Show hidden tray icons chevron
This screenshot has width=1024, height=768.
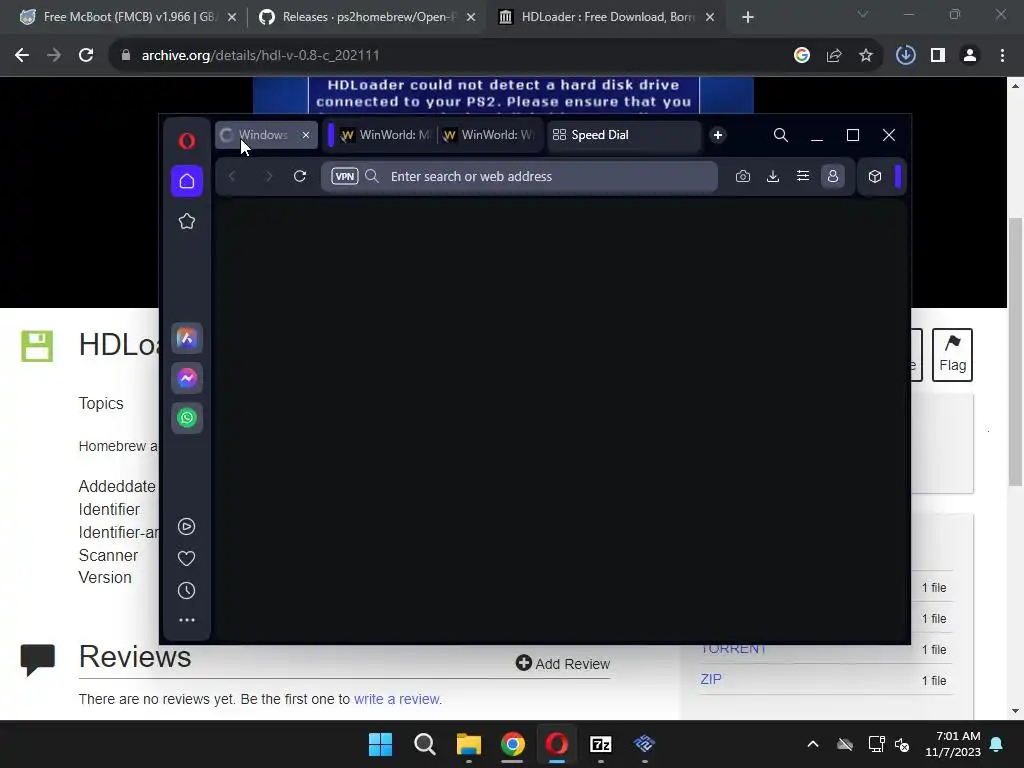[x=813, y=744]
